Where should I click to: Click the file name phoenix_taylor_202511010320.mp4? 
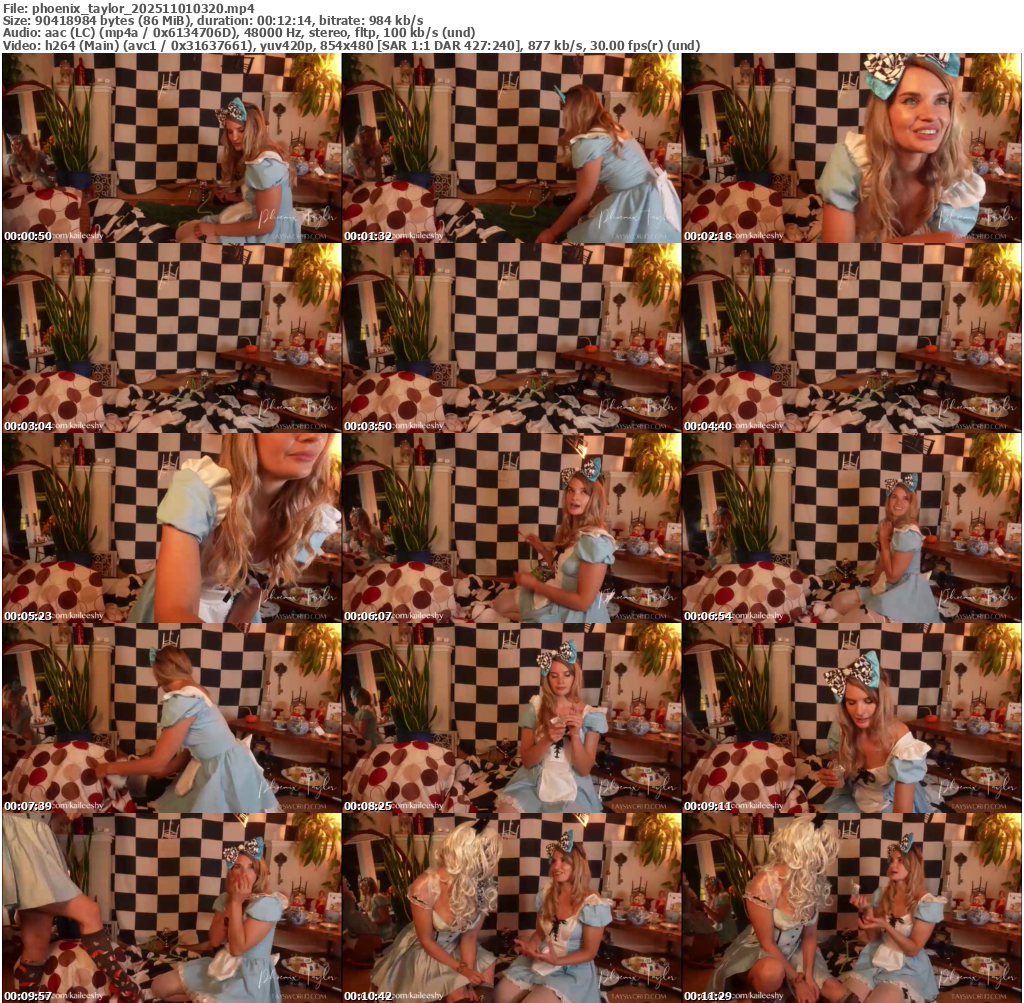tap(143, 8)
